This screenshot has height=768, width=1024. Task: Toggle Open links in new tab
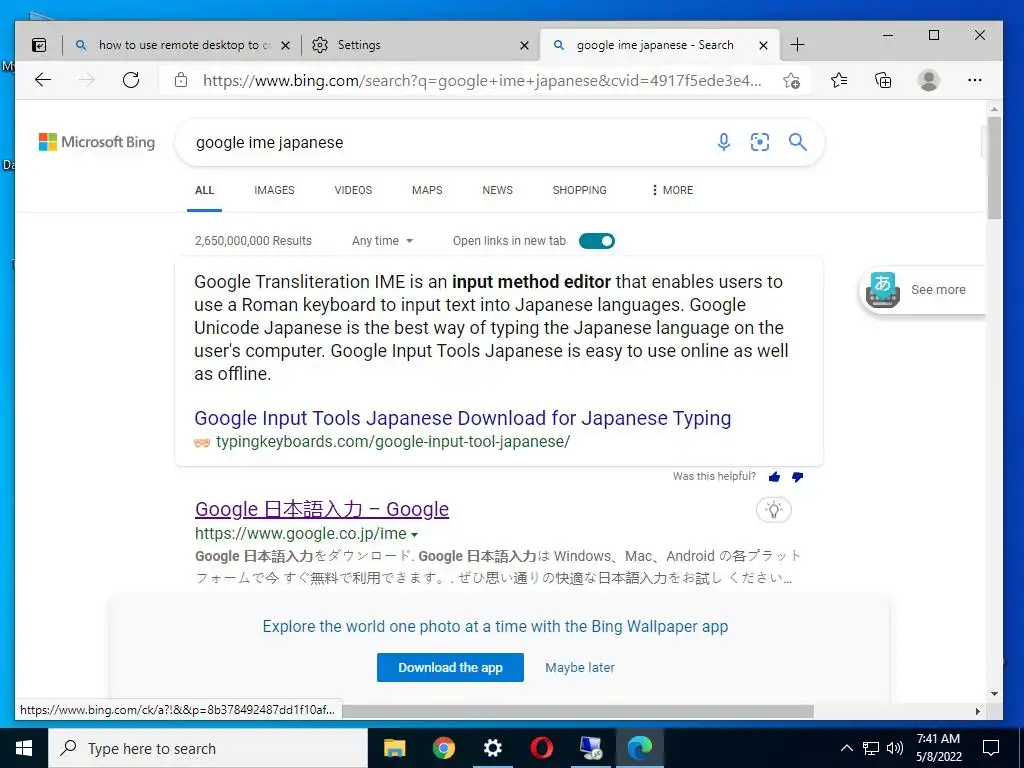point(597,241)
